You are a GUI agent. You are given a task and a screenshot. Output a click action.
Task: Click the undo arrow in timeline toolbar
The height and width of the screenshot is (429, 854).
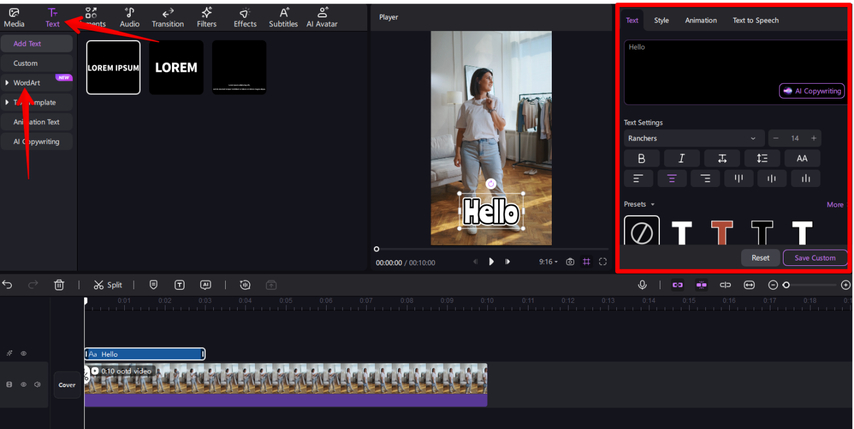(x=8, y=285)
